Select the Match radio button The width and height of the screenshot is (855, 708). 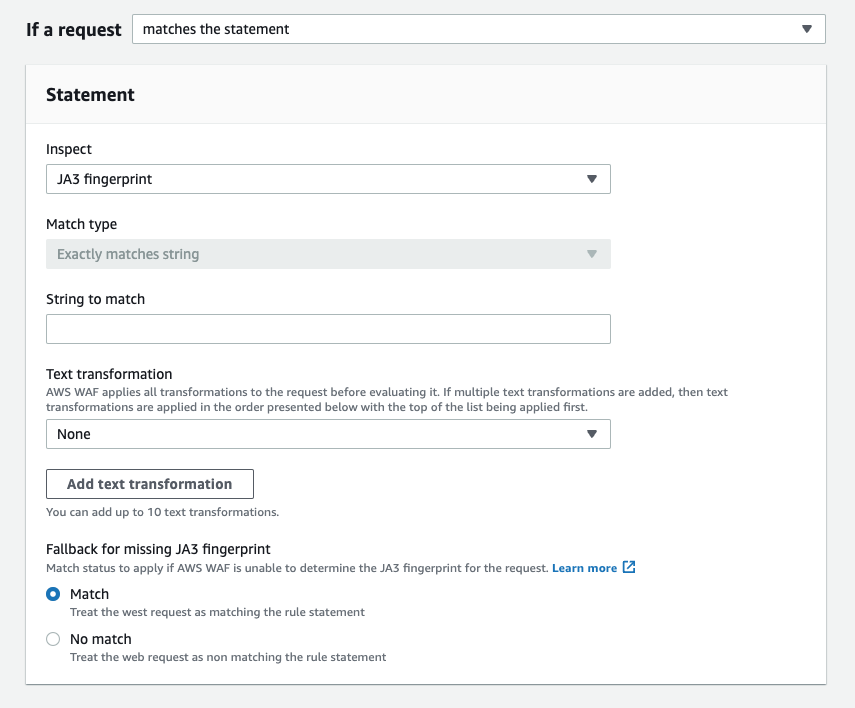click(x=53, y=594)
